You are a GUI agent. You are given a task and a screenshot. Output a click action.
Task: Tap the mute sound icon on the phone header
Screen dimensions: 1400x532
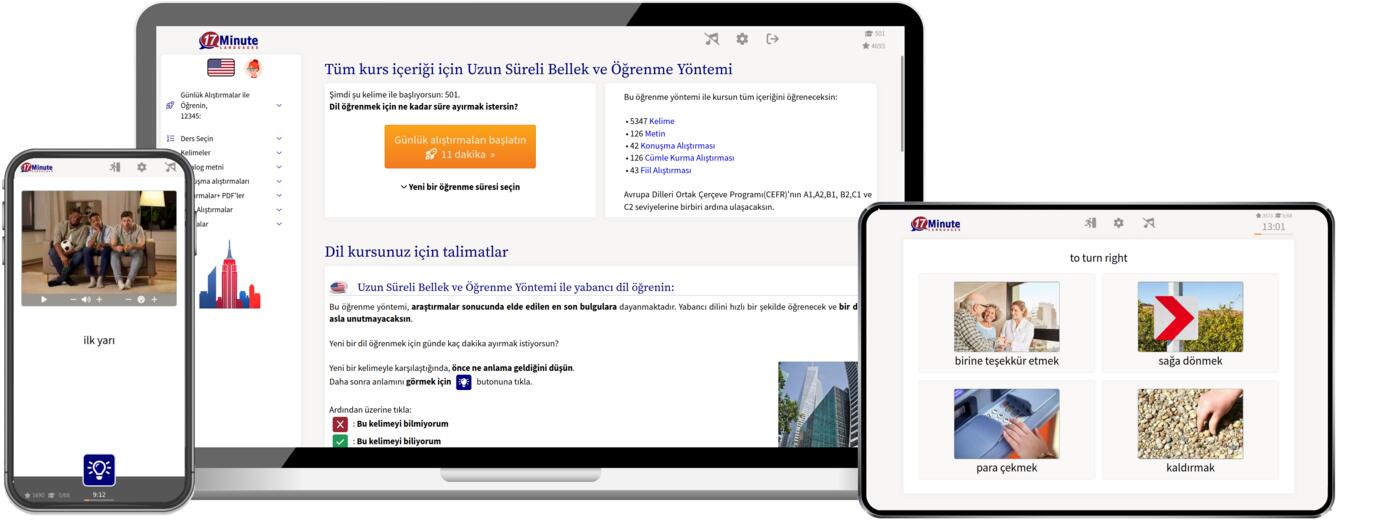pyautogui.click(x=170, y=167)
